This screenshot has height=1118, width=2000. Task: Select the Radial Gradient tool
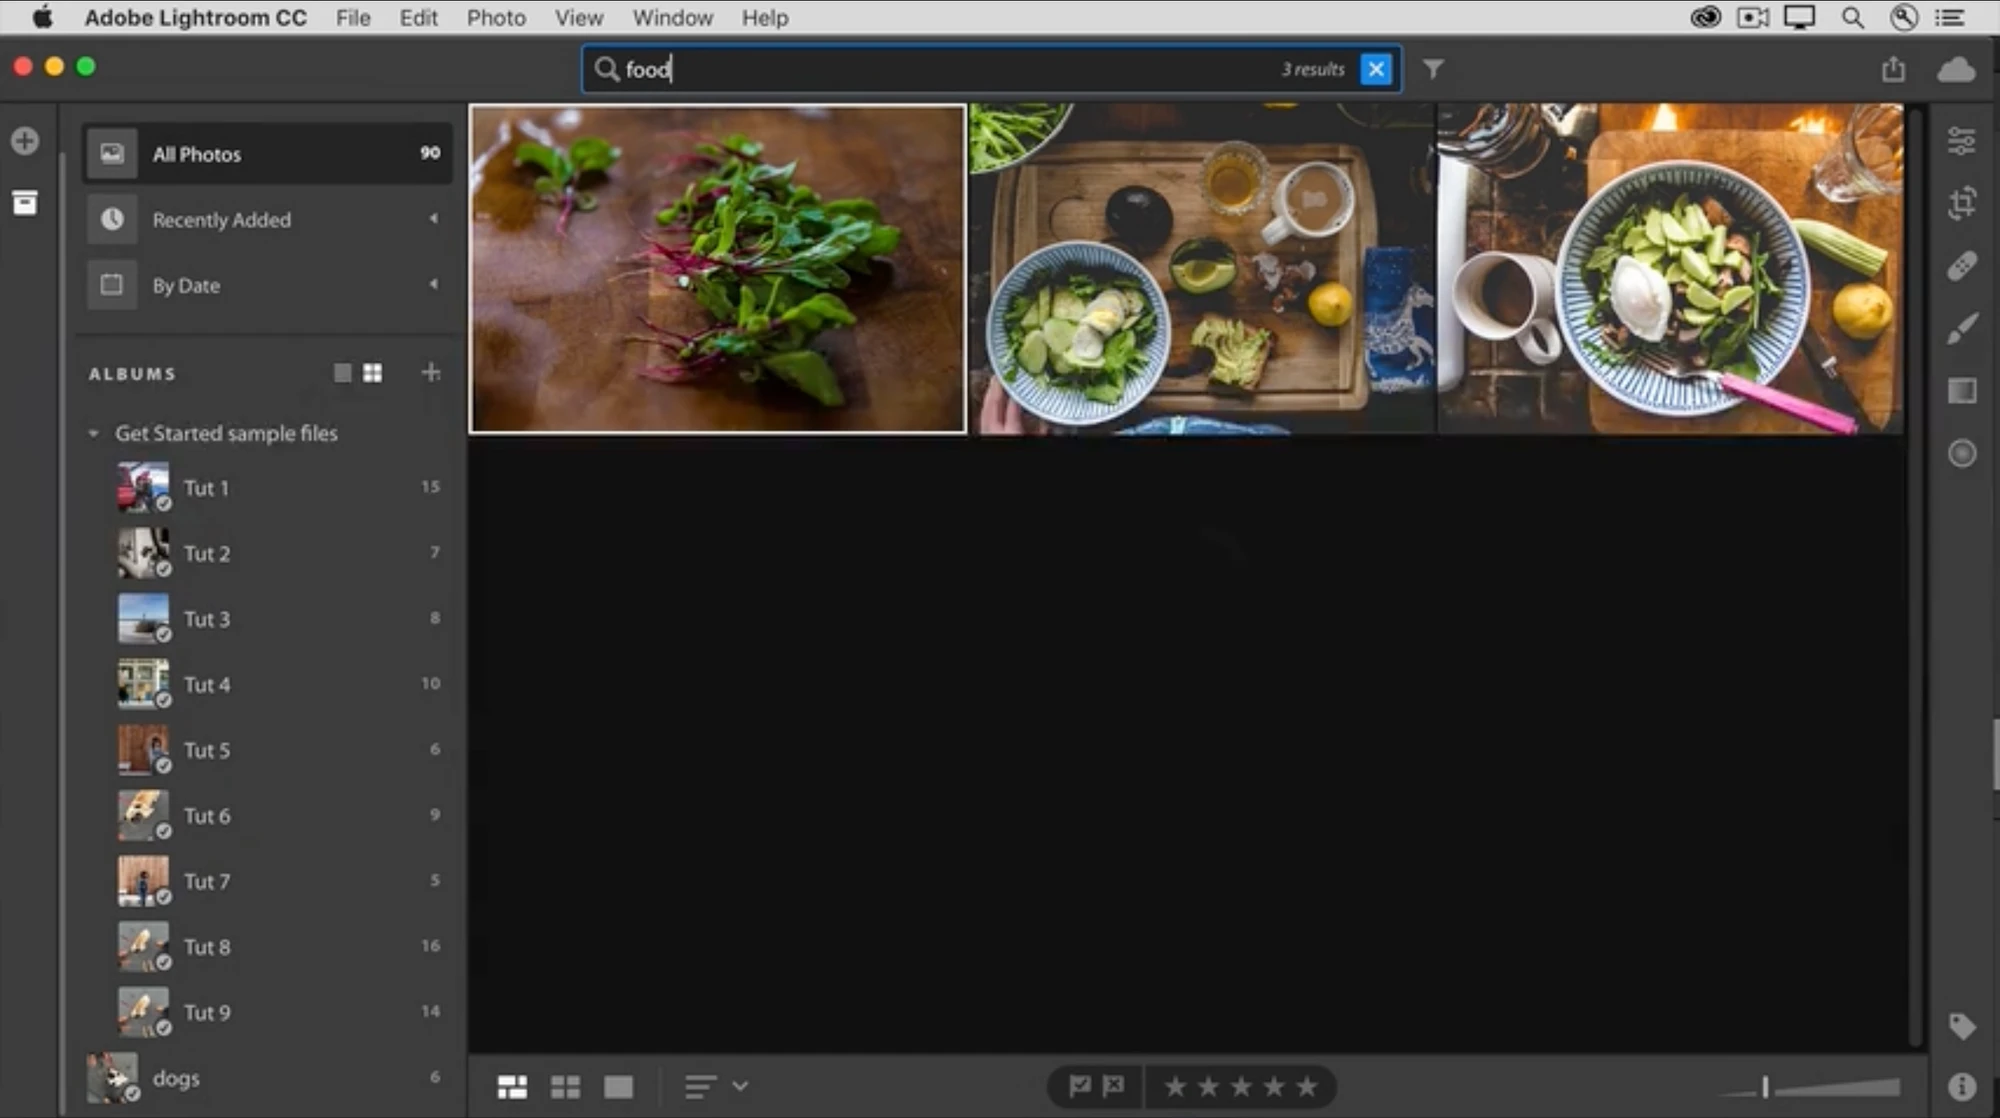(x=1962, y=454)
